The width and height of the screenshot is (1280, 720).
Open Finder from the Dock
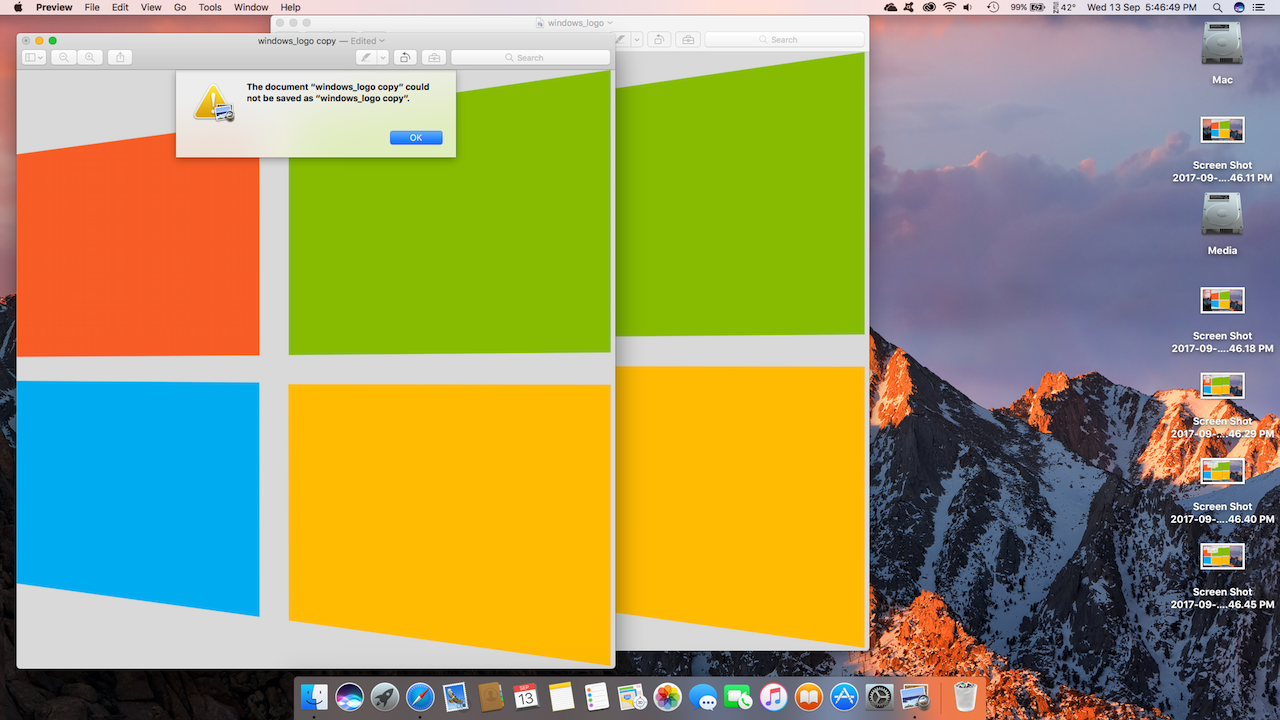coord(315,696)
